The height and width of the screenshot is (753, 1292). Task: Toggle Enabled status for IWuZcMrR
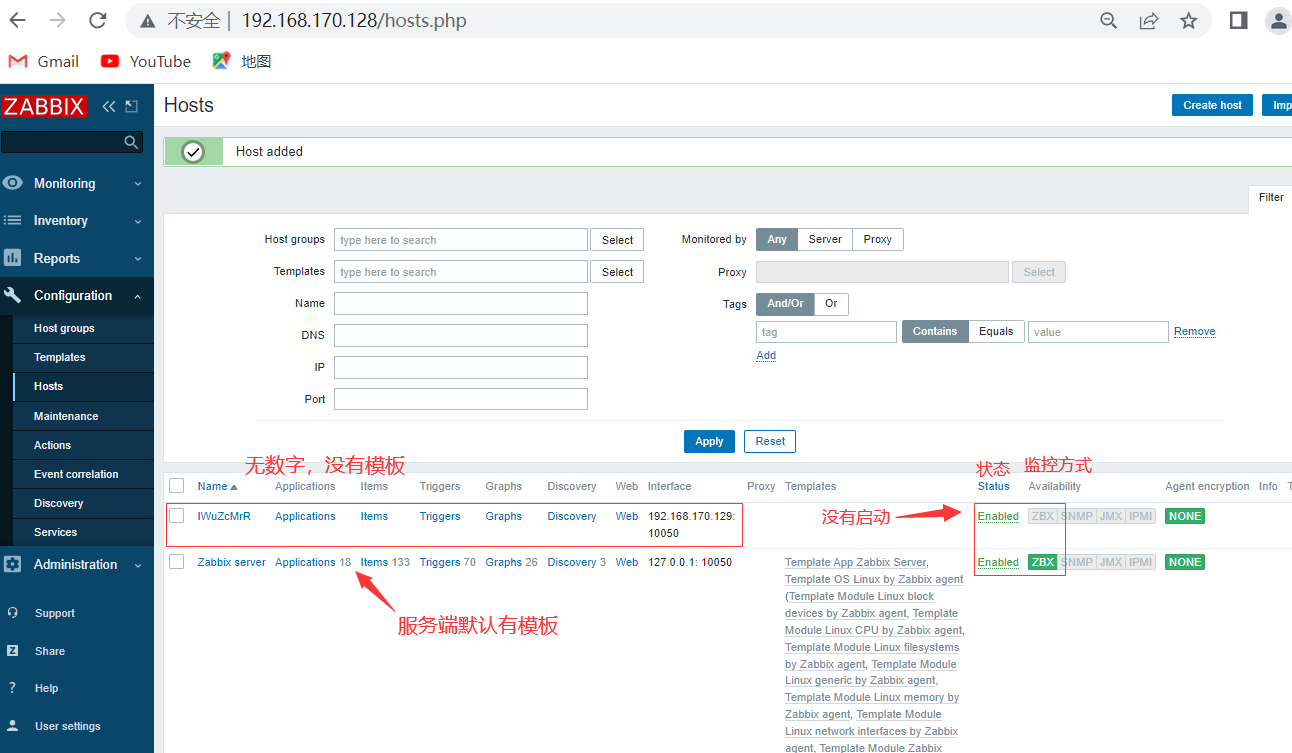(998, 516)
